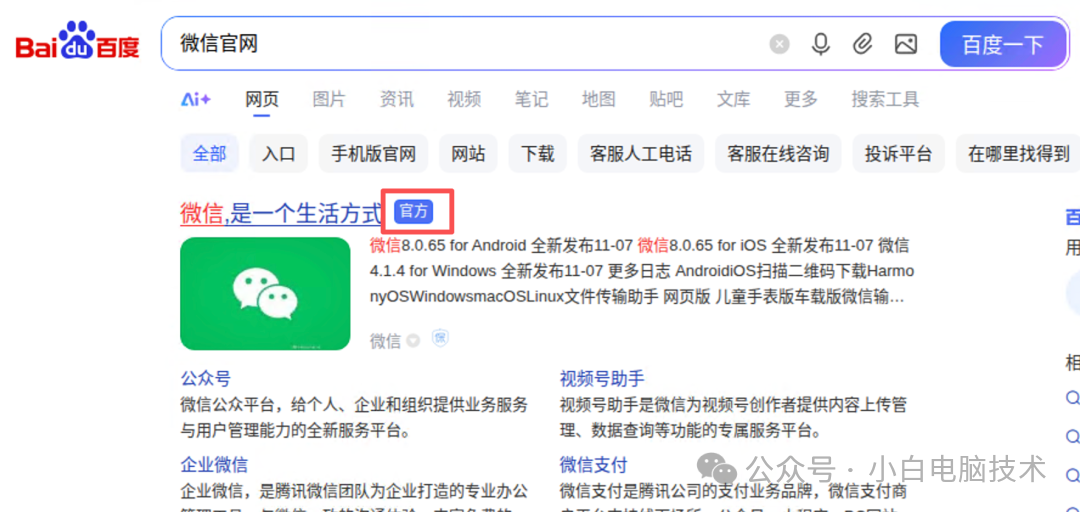Select the 网页 tab
Screen dimensions: 1080x512
click(x=262, y=99)
